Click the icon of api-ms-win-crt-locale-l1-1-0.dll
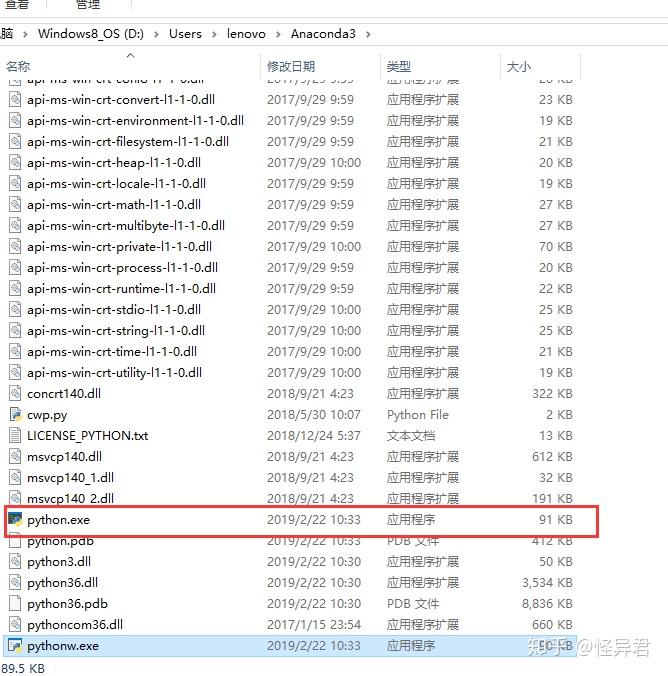Image resolution: width=668 pixels, height=676 pixels. click(x=15, y=184)
